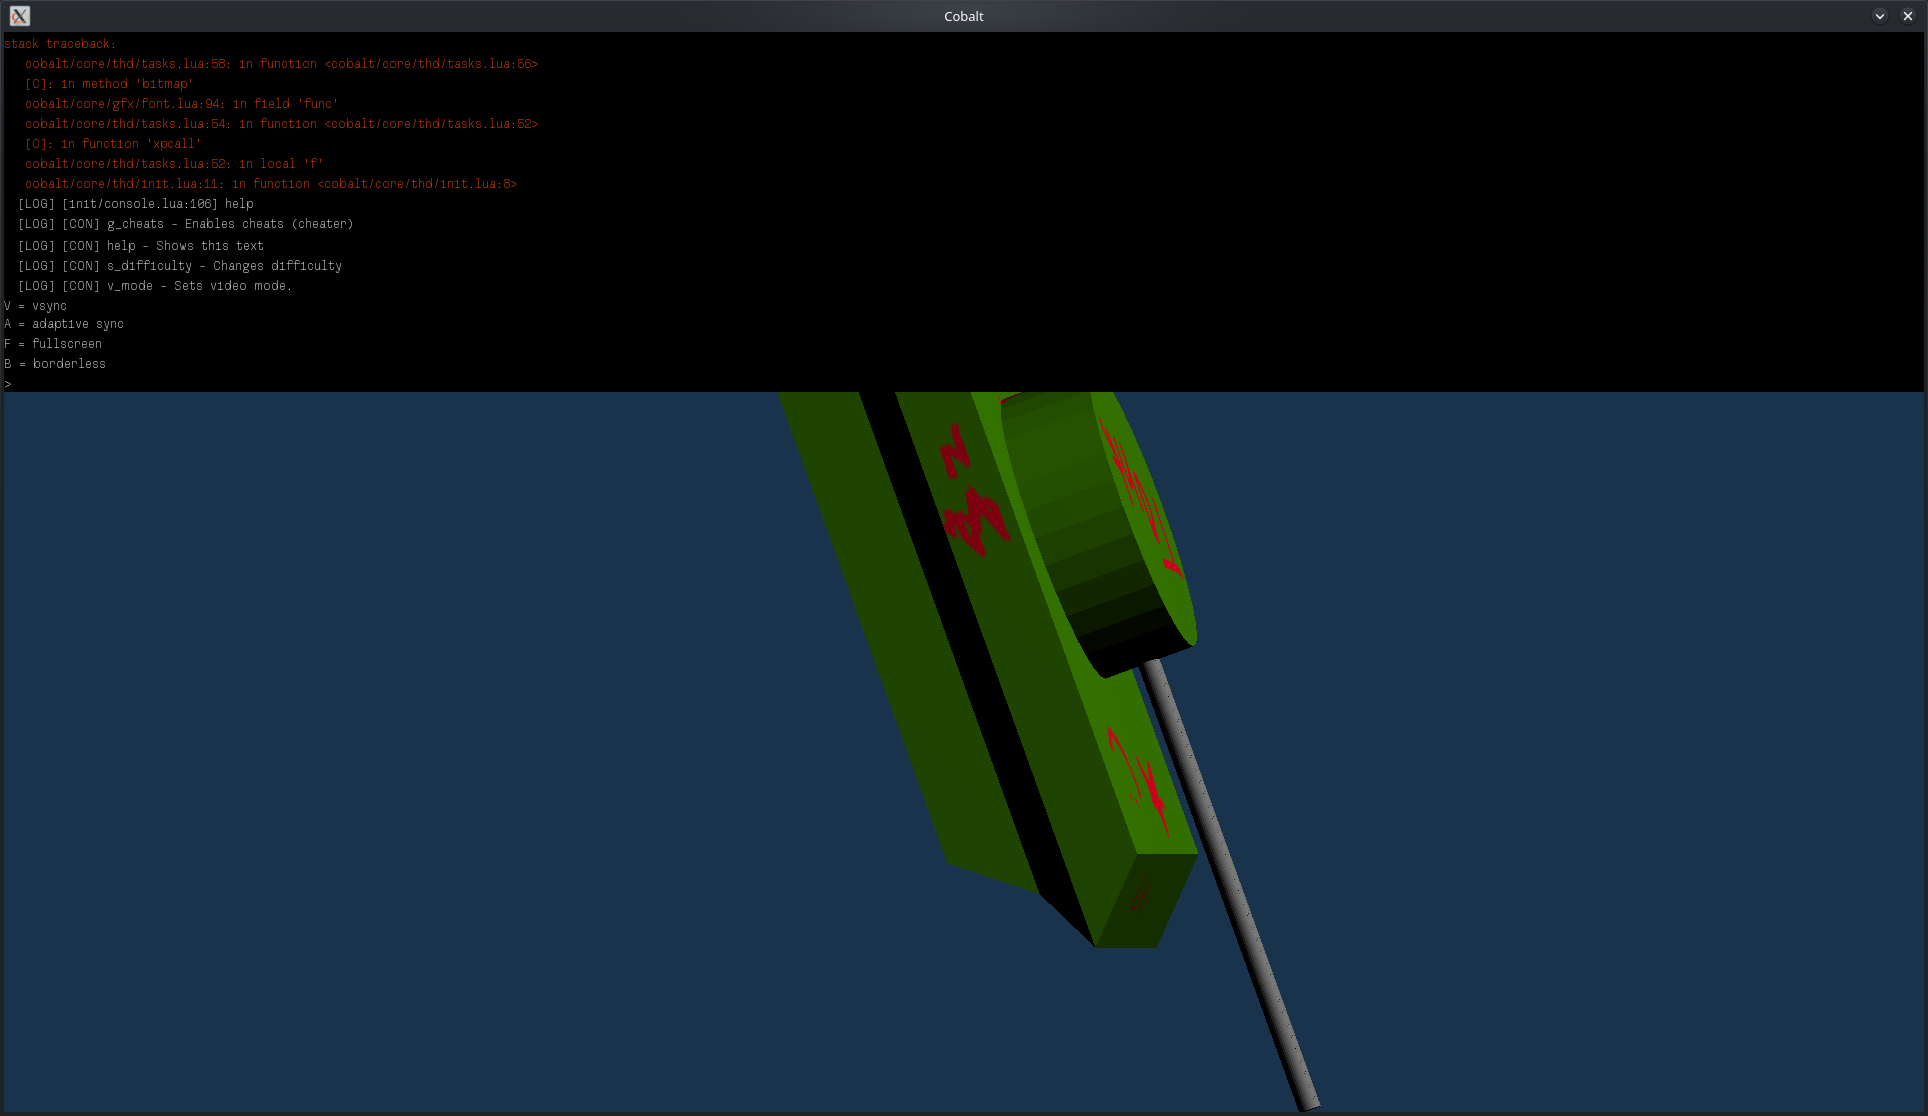Click the 'F = fullscreen' line

pyautogui.click(x=53, y=344)
